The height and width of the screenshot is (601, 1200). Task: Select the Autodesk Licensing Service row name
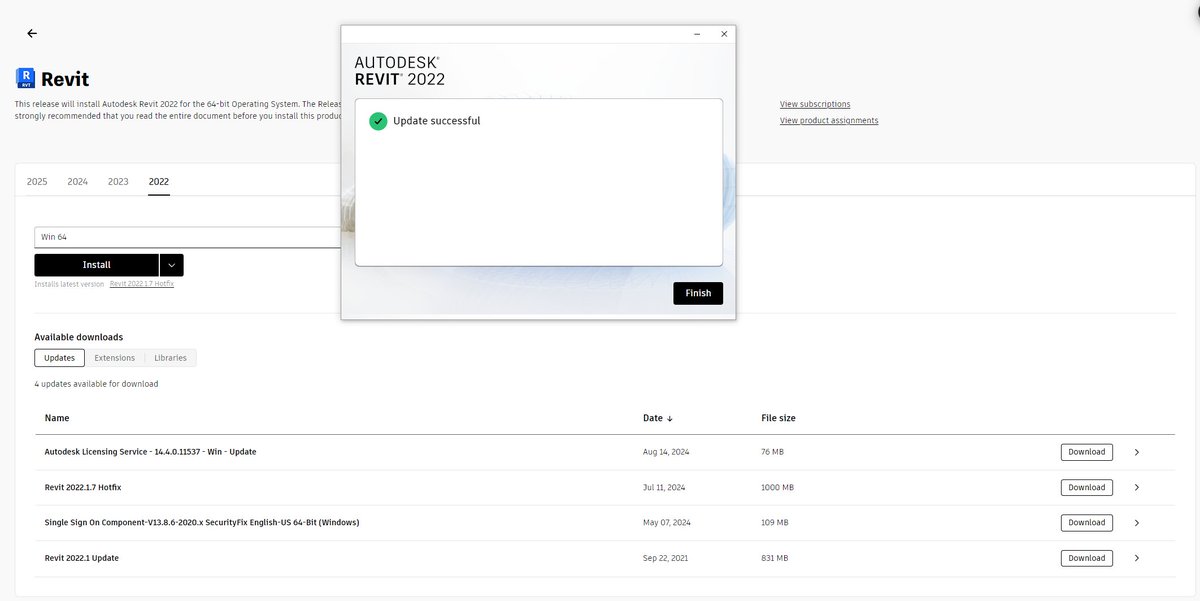[x=151, y=452]
